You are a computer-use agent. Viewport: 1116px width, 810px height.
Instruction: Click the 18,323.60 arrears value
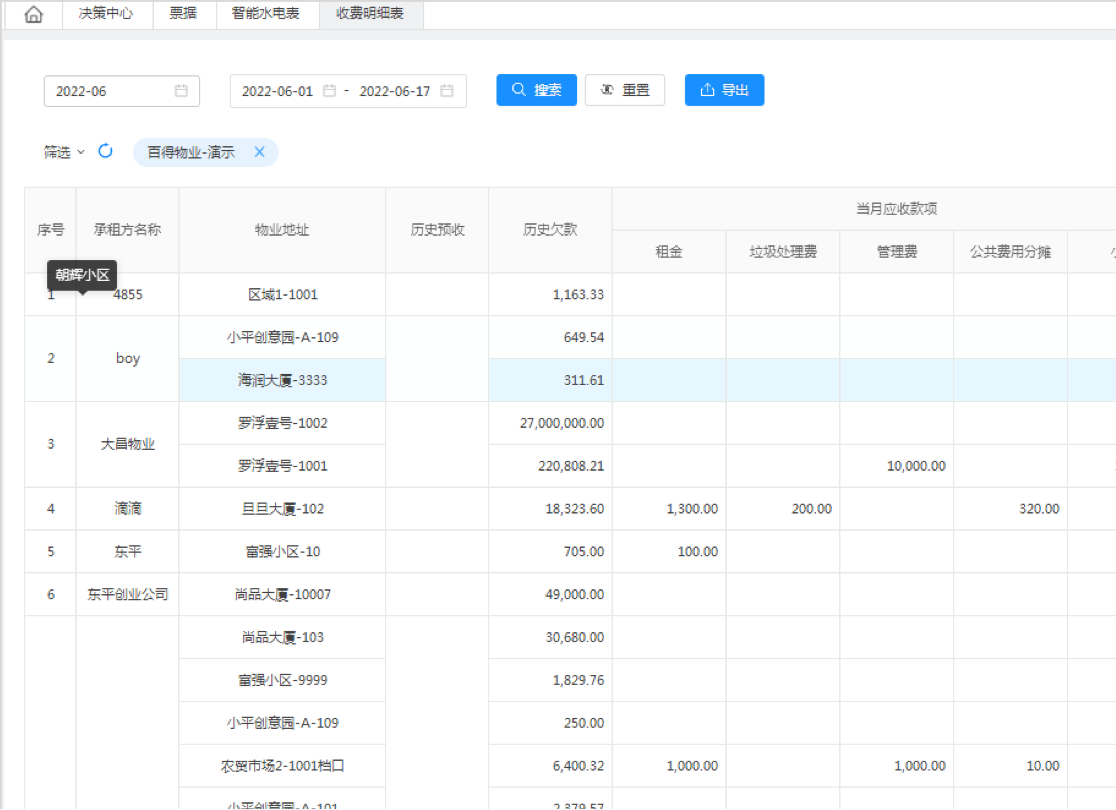pos(574,508)
